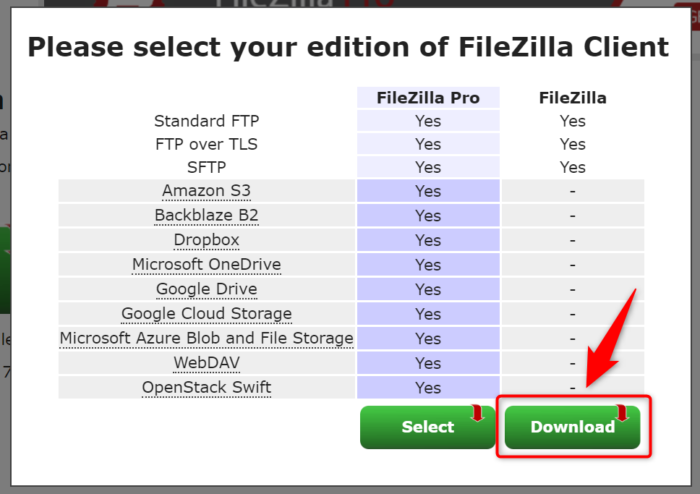Follow the Google Drive link

tap(206, 289)
